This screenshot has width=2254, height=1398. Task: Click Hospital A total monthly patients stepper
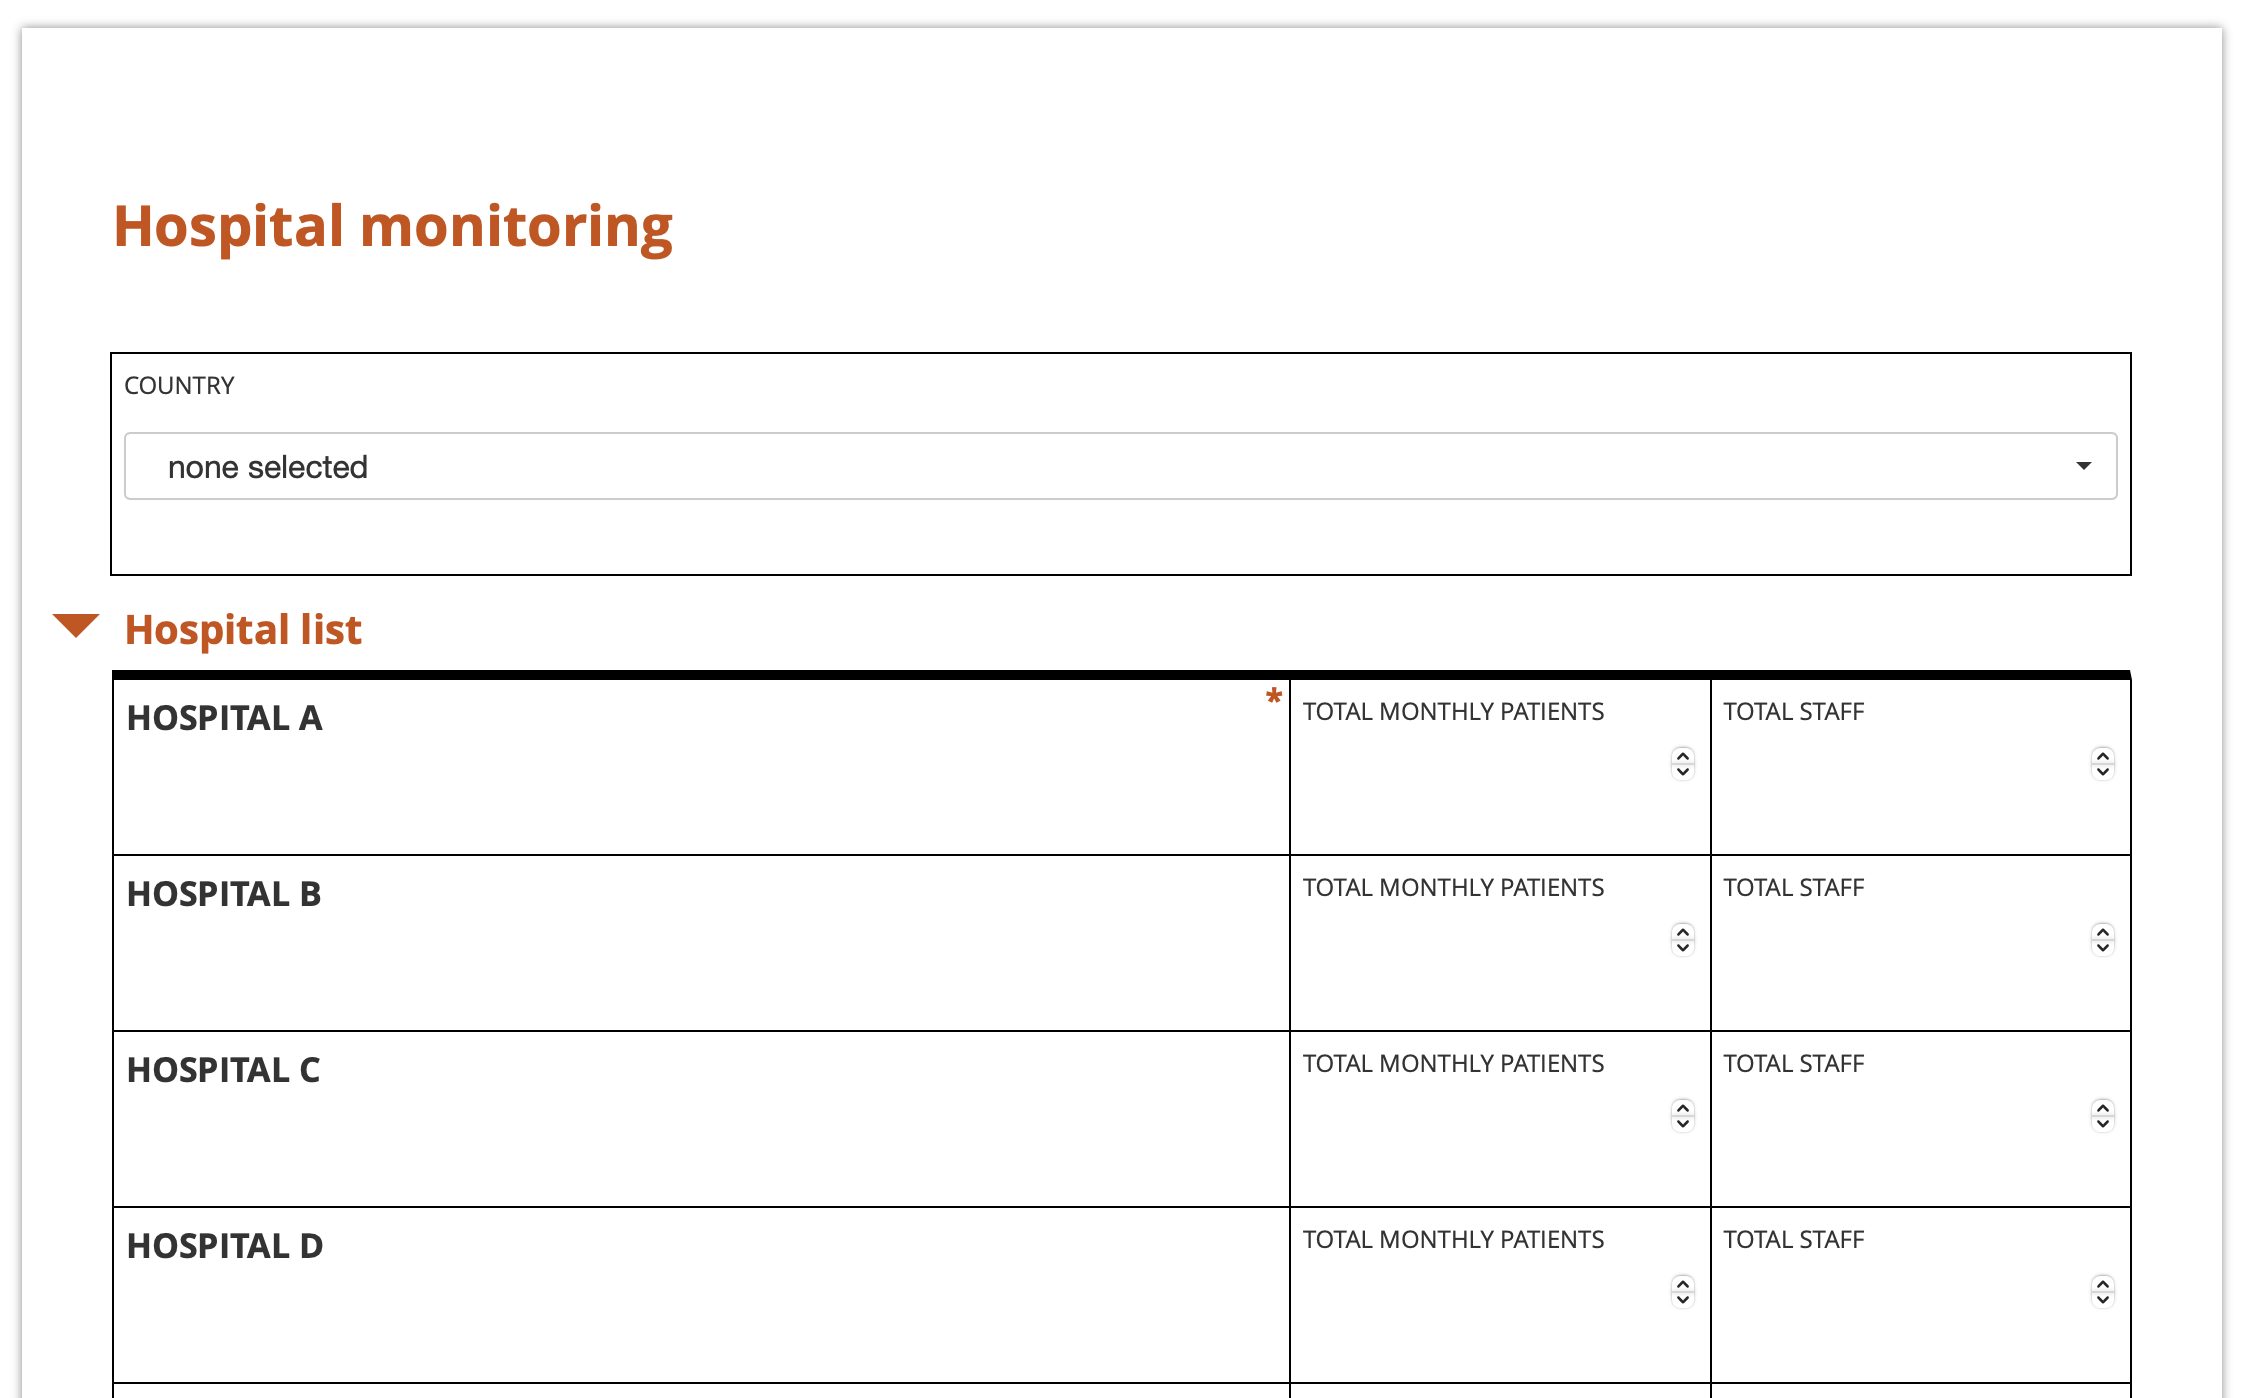1683,763
